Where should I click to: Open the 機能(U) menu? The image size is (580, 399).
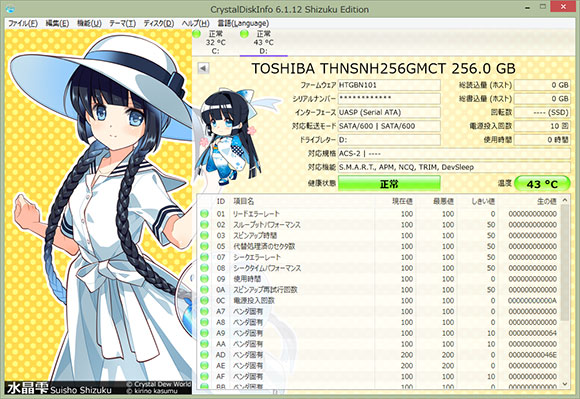pos(89,23)
